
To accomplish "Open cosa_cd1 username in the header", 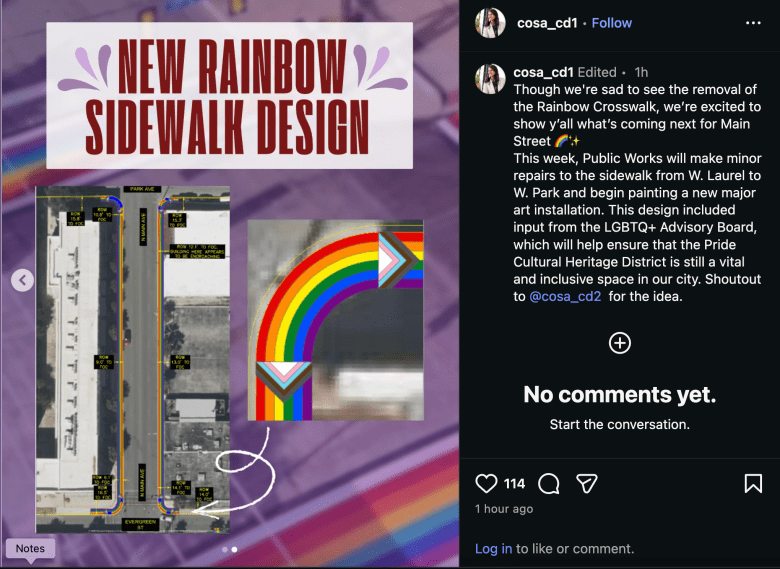I will [547, 23].
